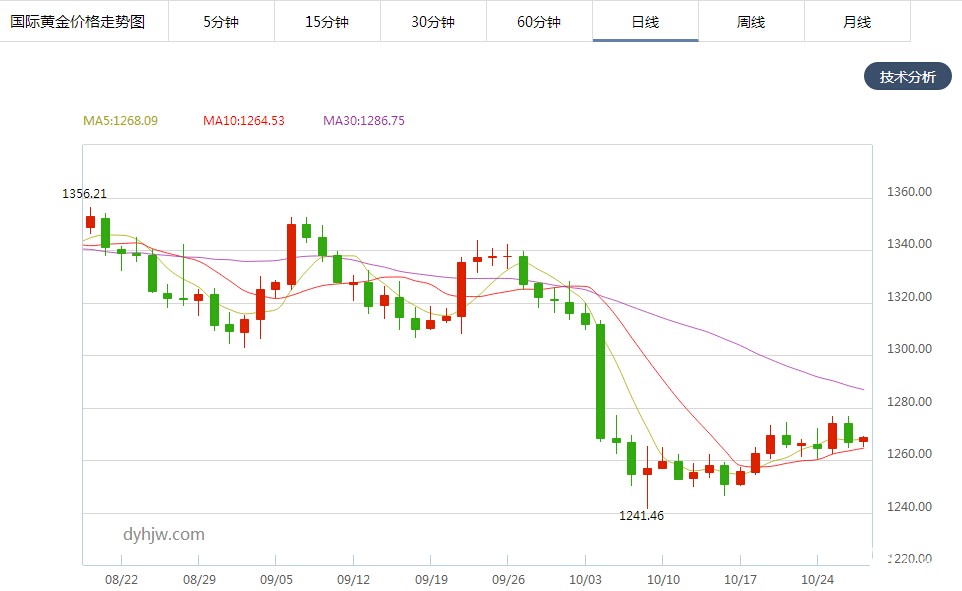
Task: Click the tall red candlestick at 09/05
Action: click(291, 254)
